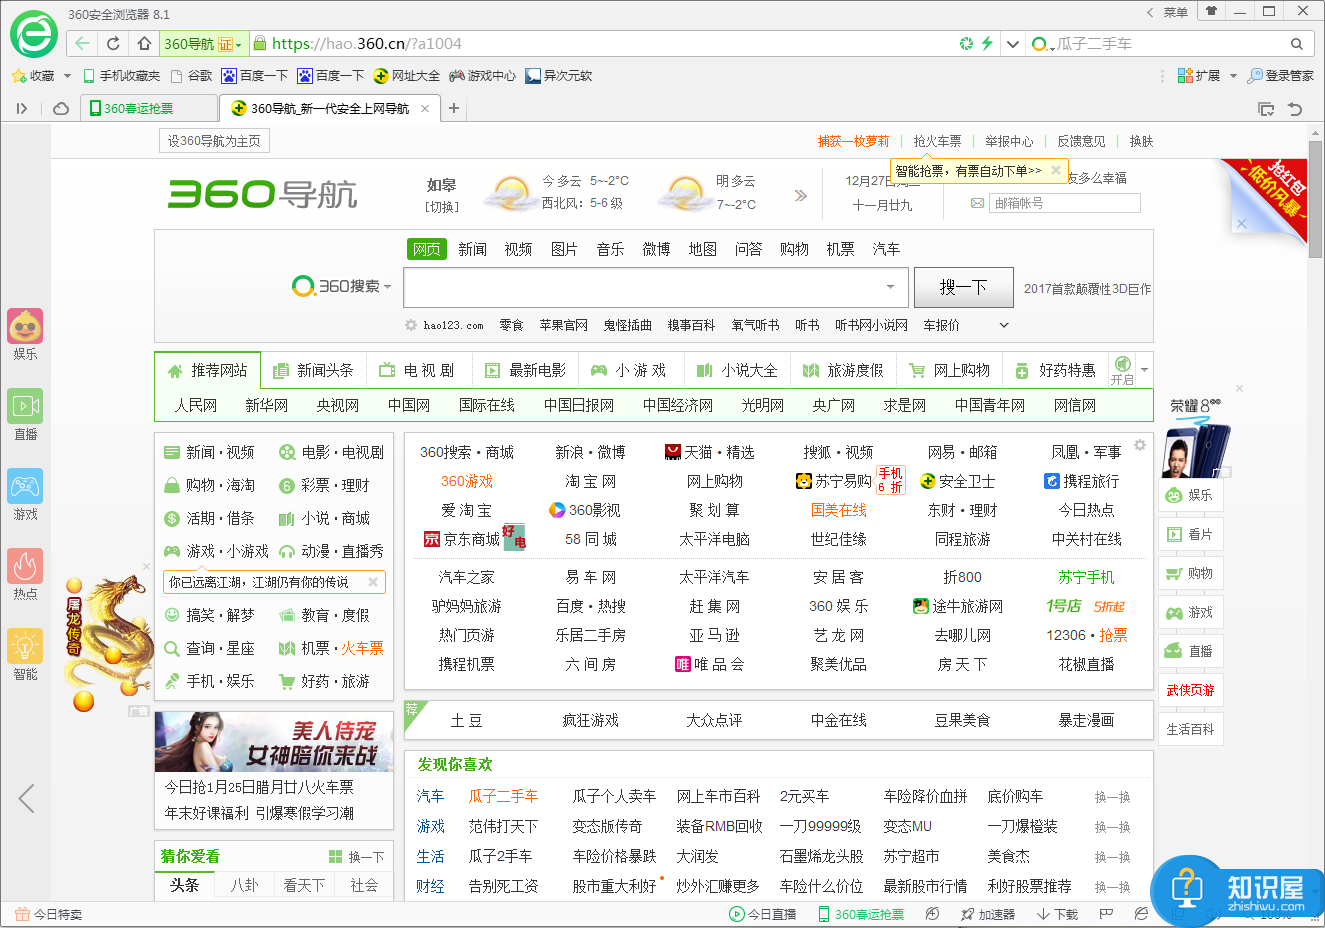Select 头条 tab under 猜你爱看
Viewport: 1325px width, 928px height.
(x=184, y=885)
